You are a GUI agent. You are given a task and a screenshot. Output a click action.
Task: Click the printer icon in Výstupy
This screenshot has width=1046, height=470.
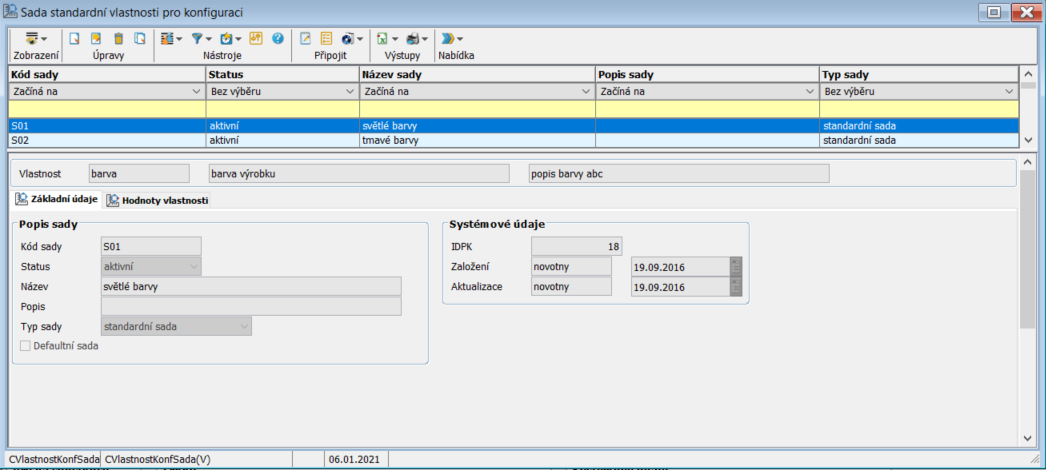(413, 38)
